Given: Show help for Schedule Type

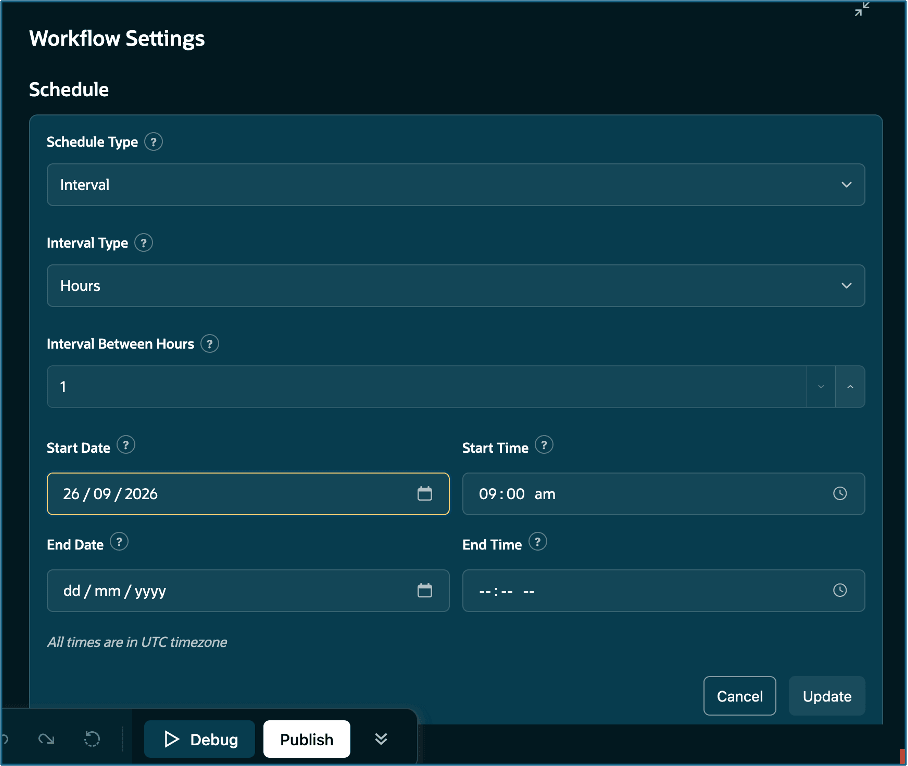Looking at the screenshot, I should (x=153, y=142).
